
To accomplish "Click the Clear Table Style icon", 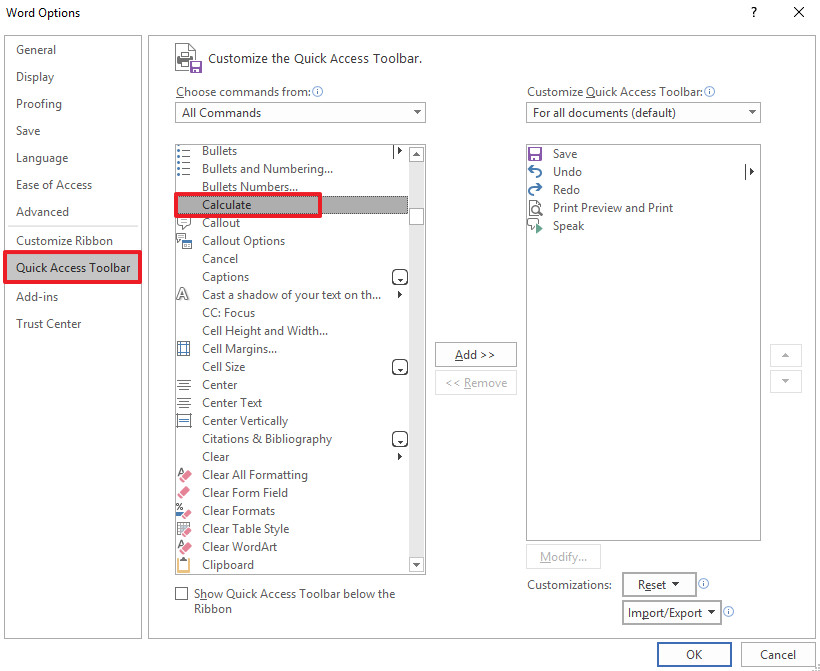I will tap(184, 529).
